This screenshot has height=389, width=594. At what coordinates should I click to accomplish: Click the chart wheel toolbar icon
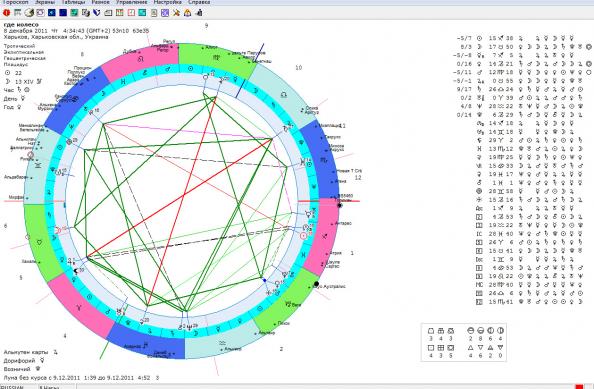click(41, 13)
